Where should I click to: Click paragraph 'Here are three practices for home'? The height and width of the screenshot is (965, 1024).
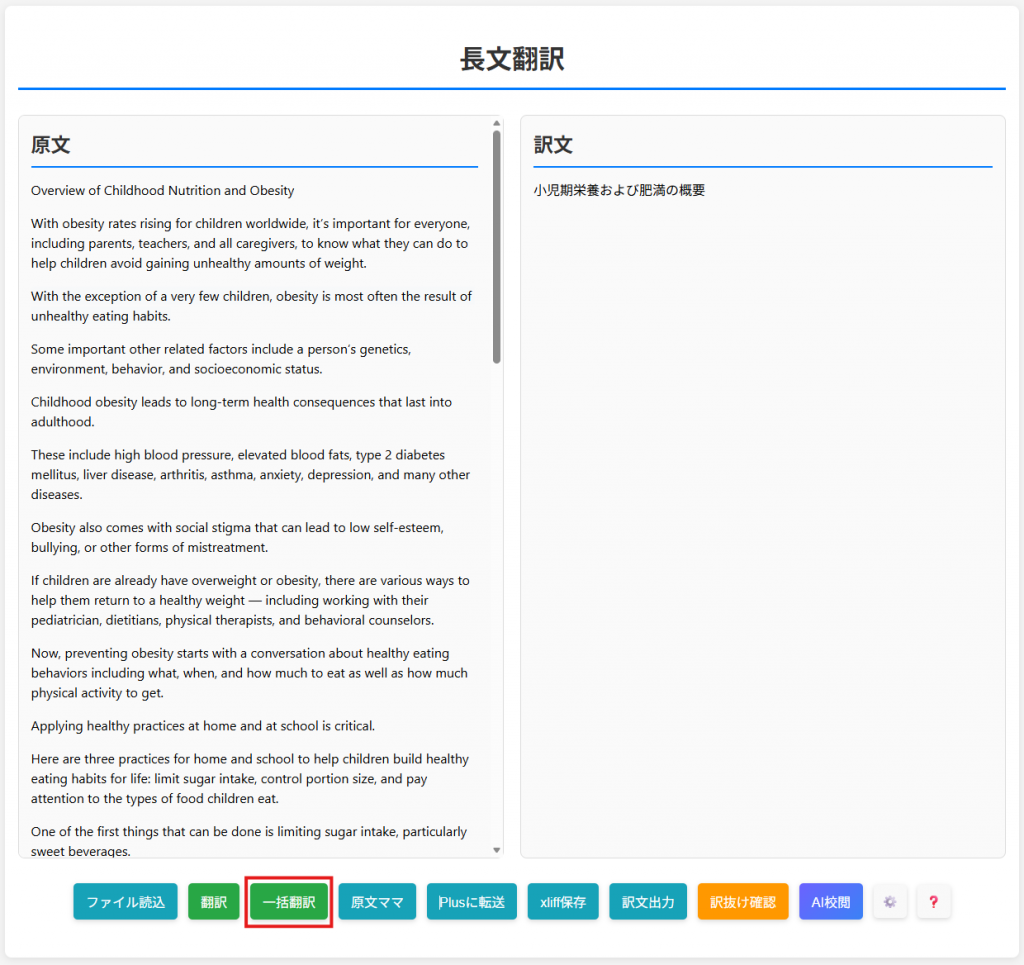[249, 779]
